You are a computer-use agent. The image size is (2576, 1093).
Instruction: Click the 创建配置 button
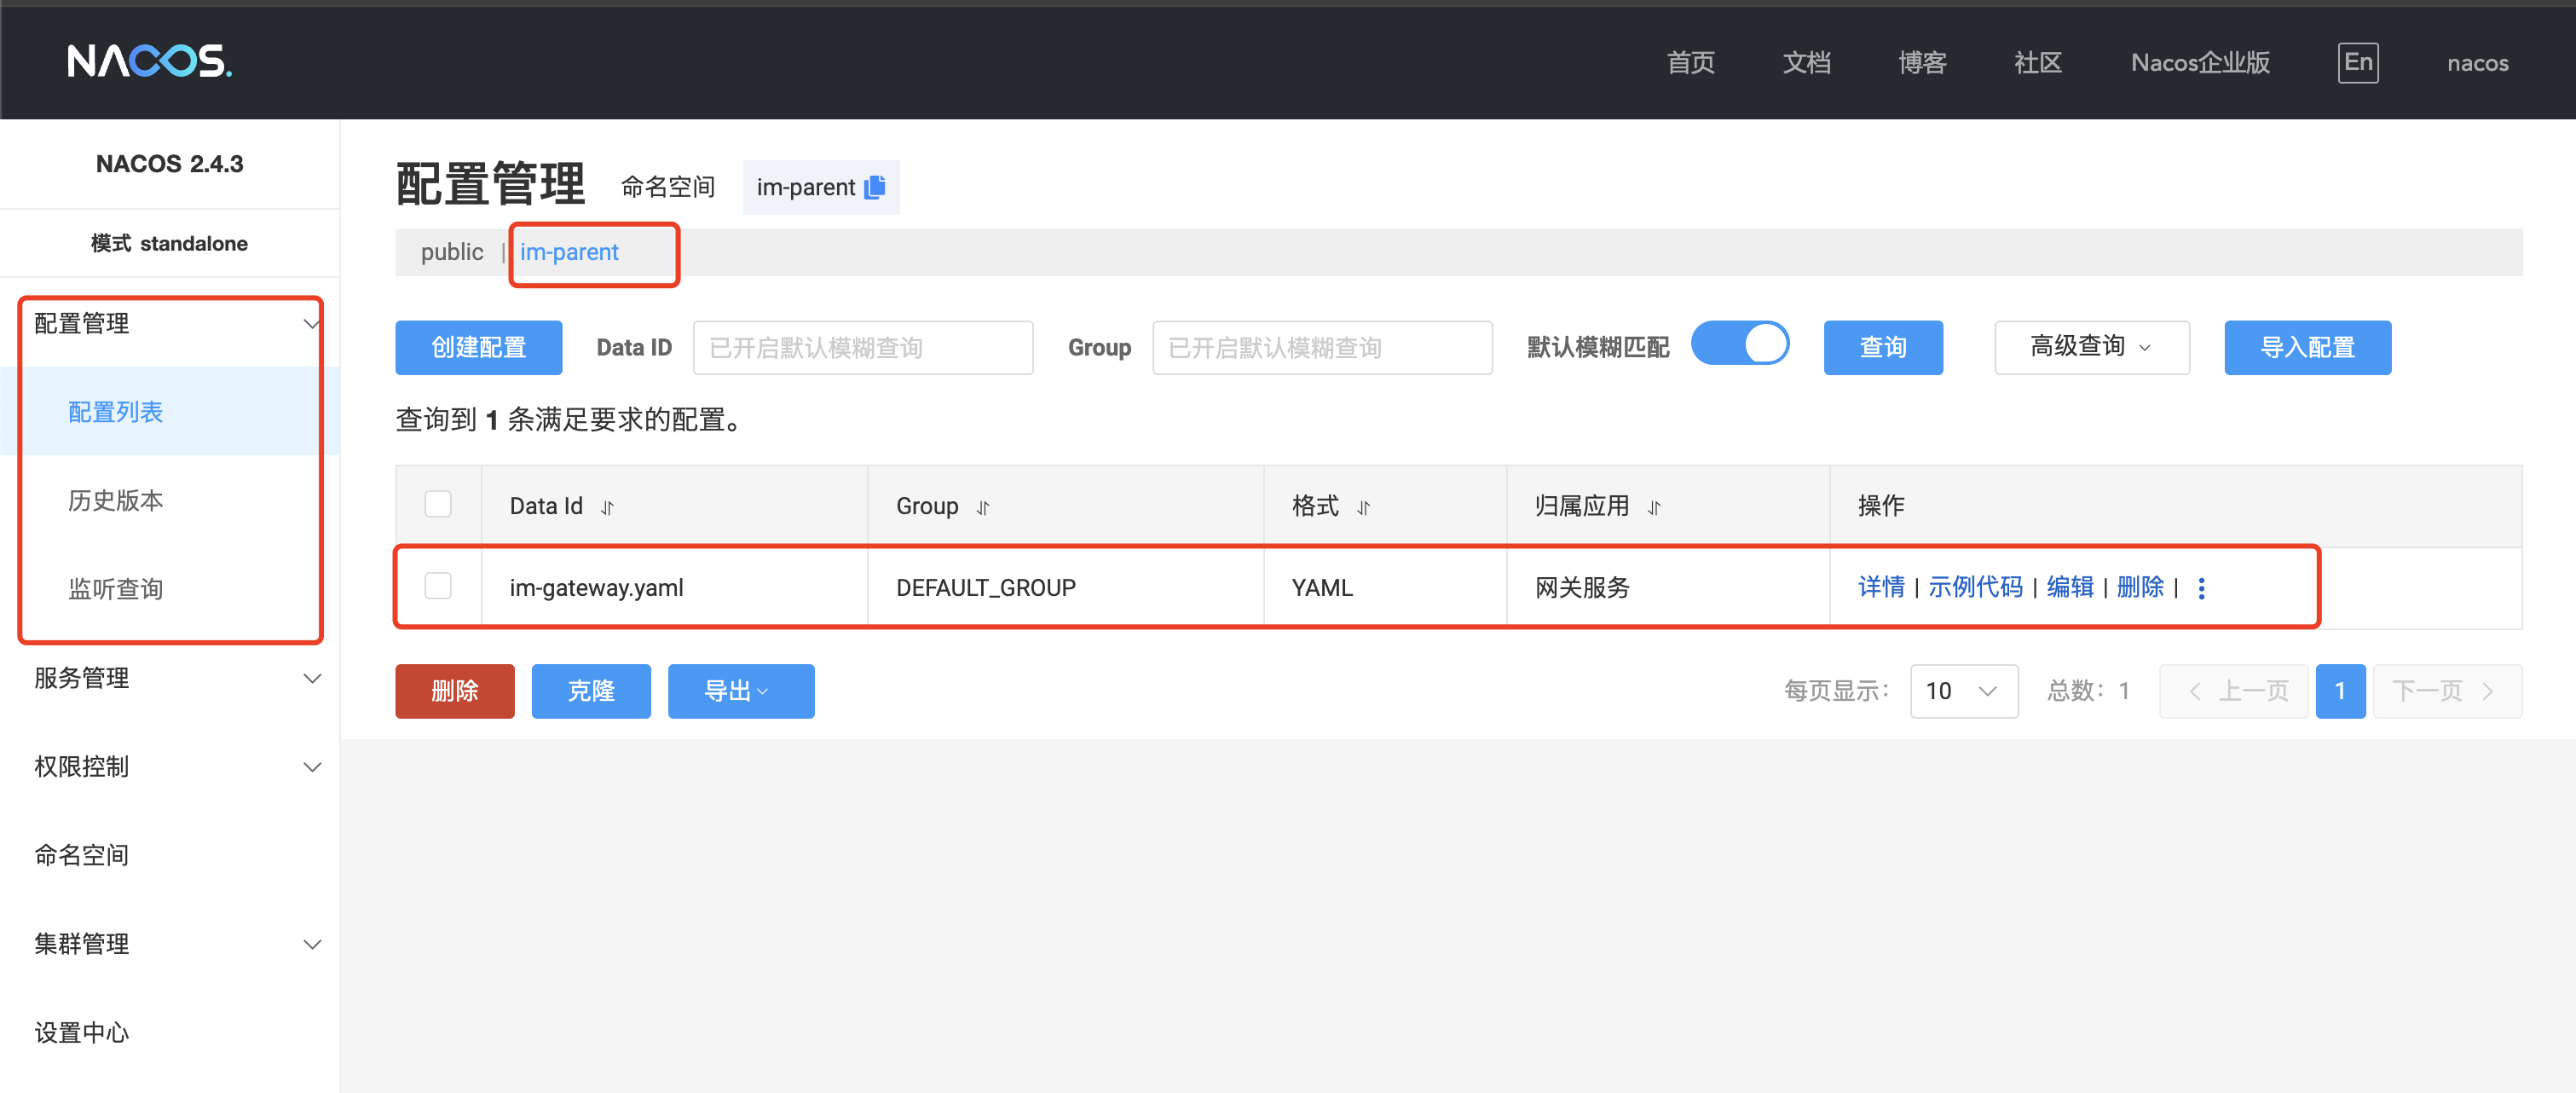(479, 347)
